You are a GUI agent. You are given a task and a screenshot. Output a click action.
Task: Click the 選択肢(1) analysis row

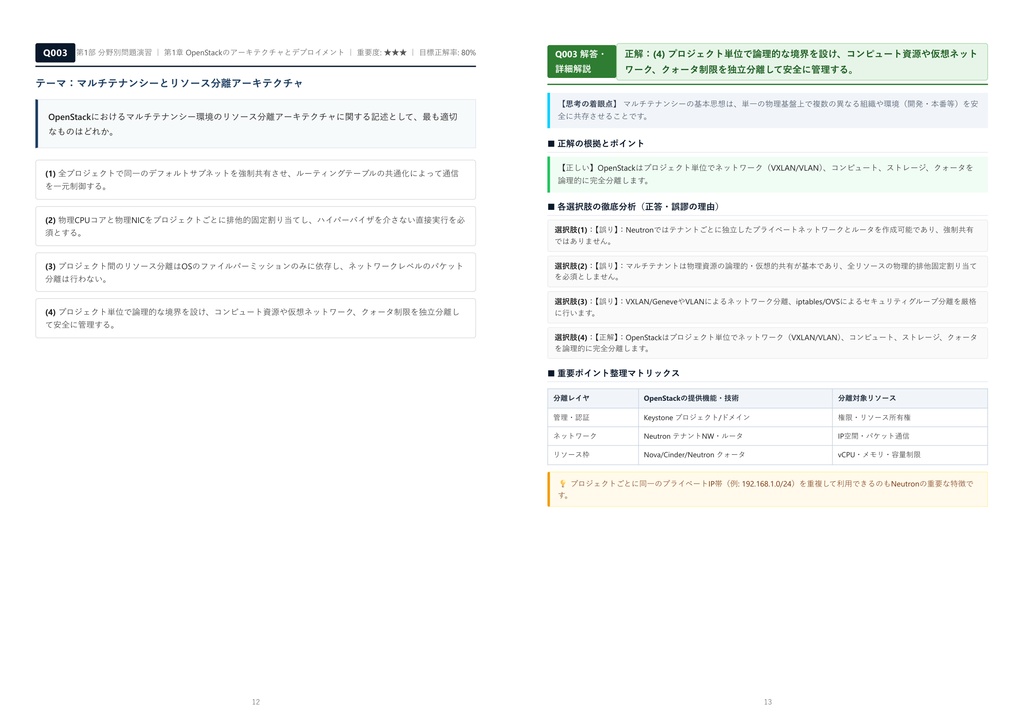click(x=767, y=235)
